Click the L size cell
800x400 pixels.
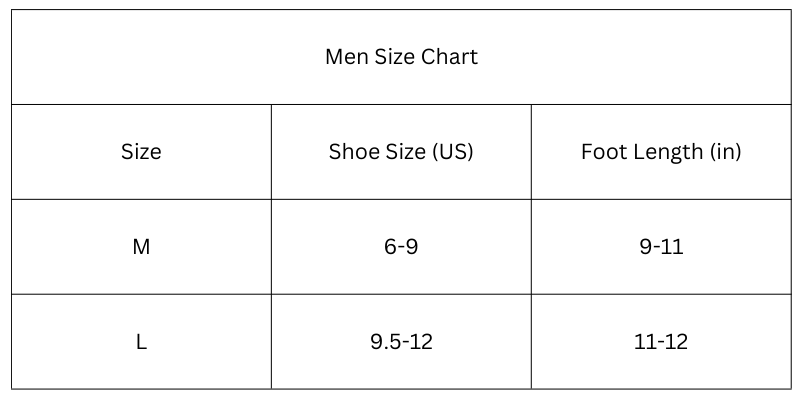click(141, 342)
